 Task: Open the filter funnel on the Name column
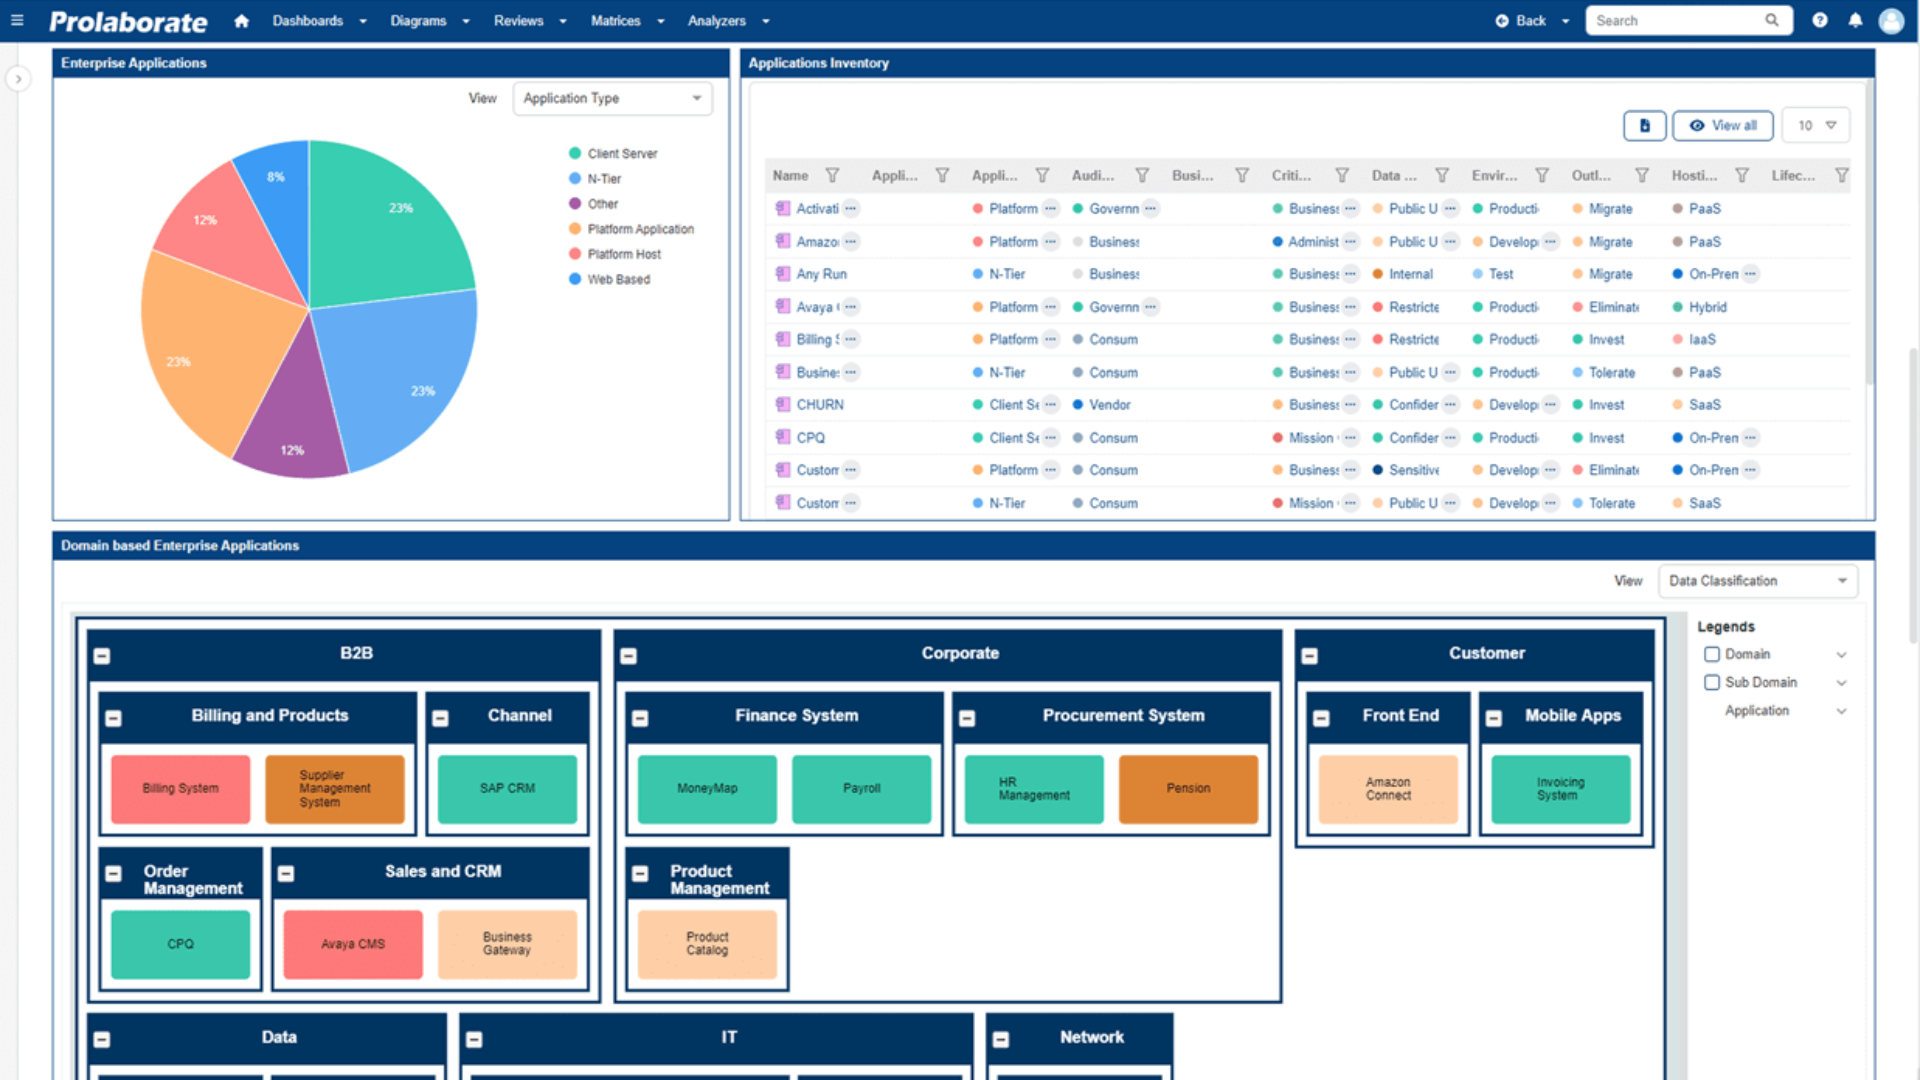pyautogui.click(x=832, y=175)
